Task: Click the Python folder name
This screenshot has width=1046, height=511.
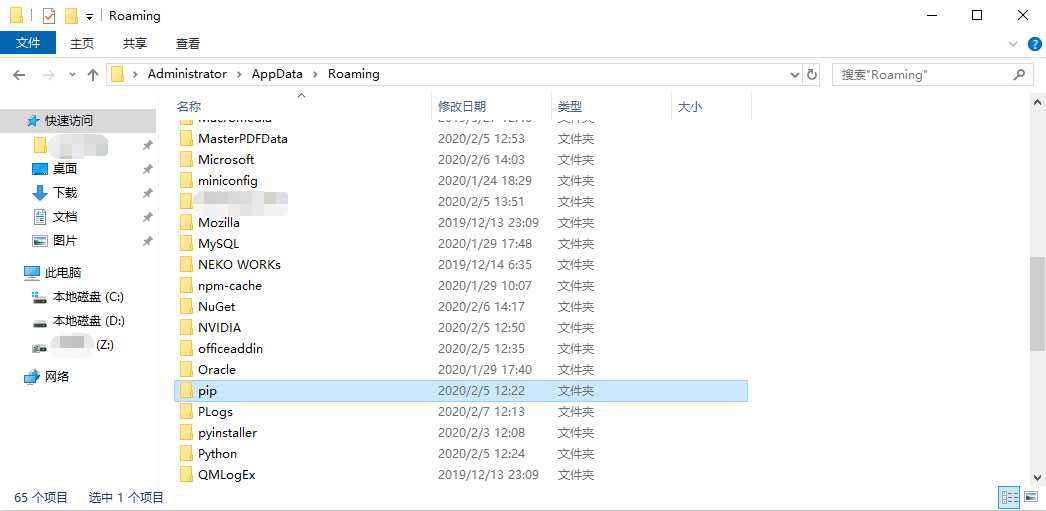Action: tap(217, 454)
